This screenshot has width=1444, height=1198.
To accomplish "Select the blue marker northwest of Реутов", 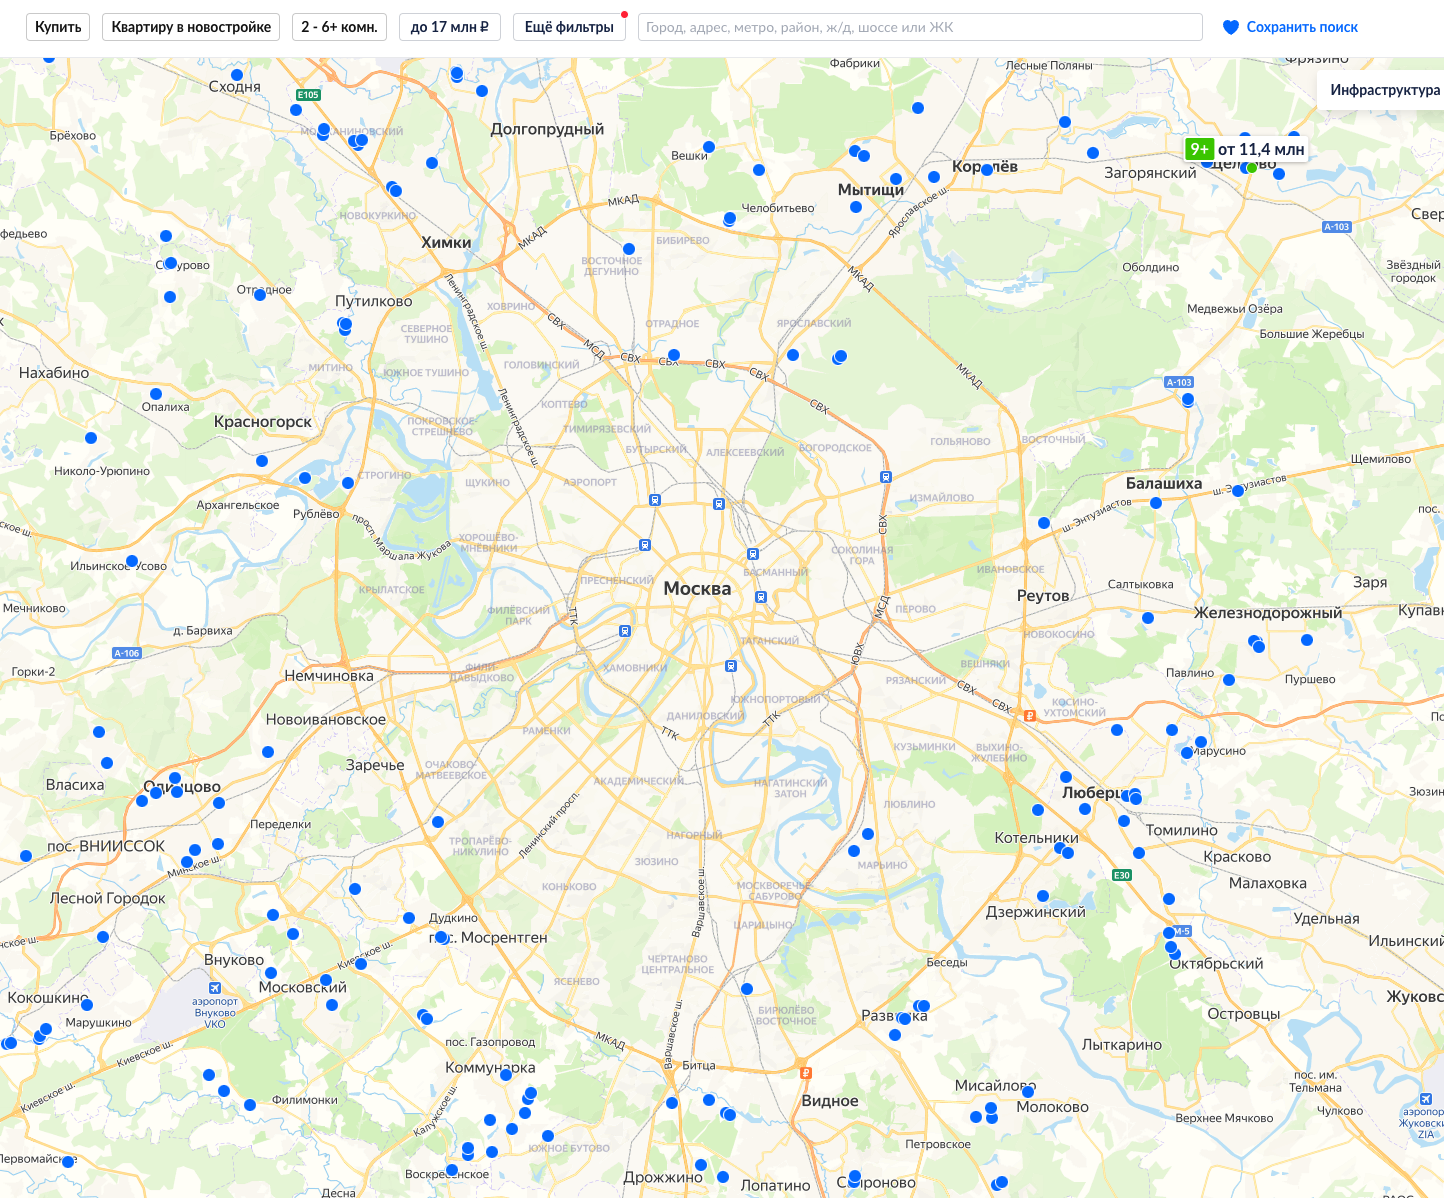I will tap(1044, 523).
